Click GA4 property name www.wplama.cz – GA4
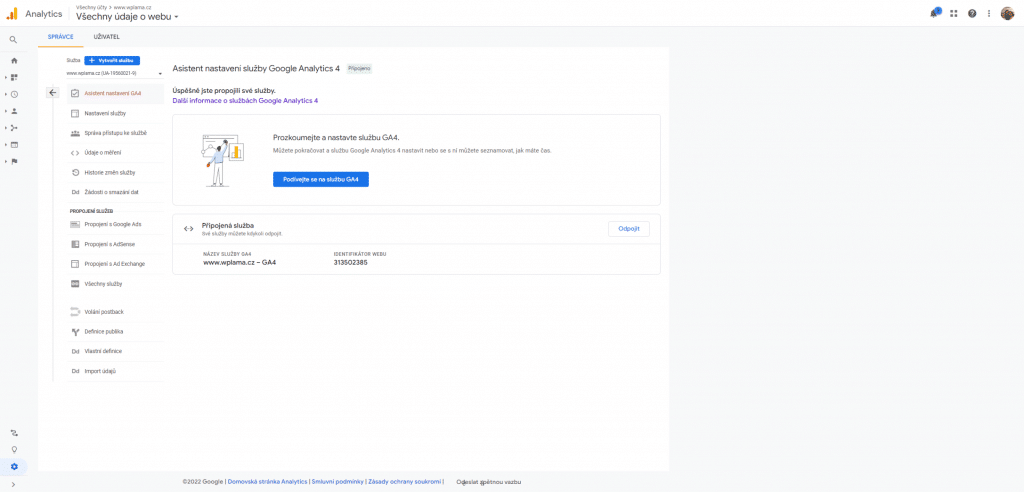1024x492 pixels. [240, 263]
